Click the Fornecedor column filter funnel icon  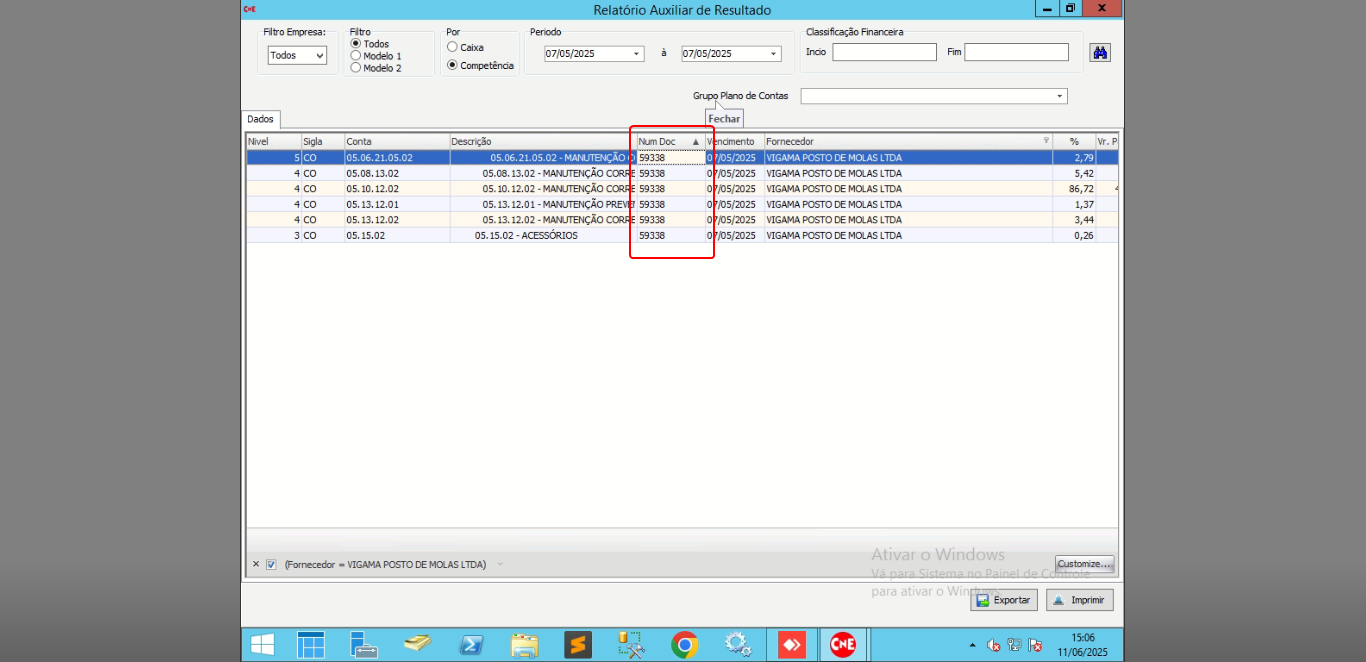coord(1046,142)
